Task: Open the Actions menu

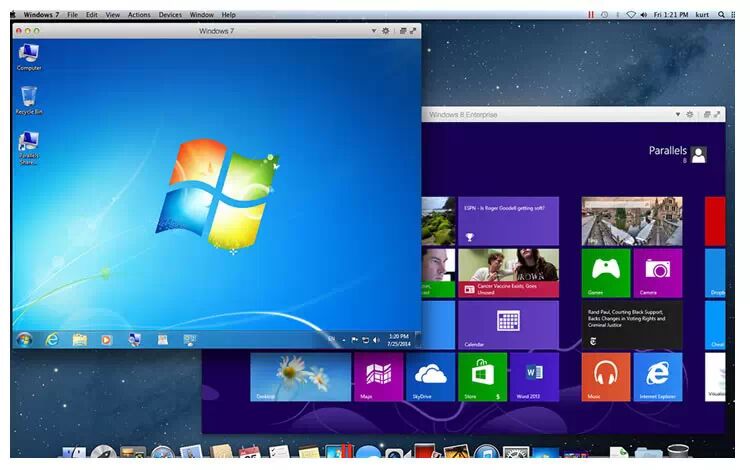Action: click(139, 15)
